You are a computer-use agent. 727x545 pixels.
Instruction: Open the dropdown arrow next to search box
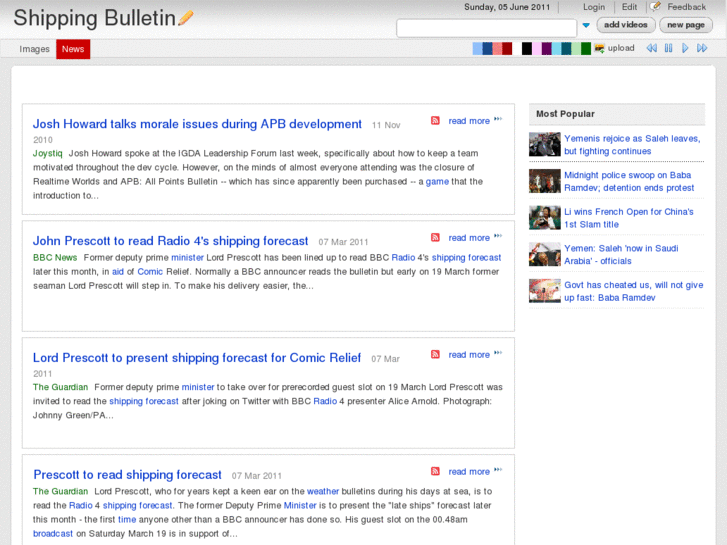[x=586, y=26]
